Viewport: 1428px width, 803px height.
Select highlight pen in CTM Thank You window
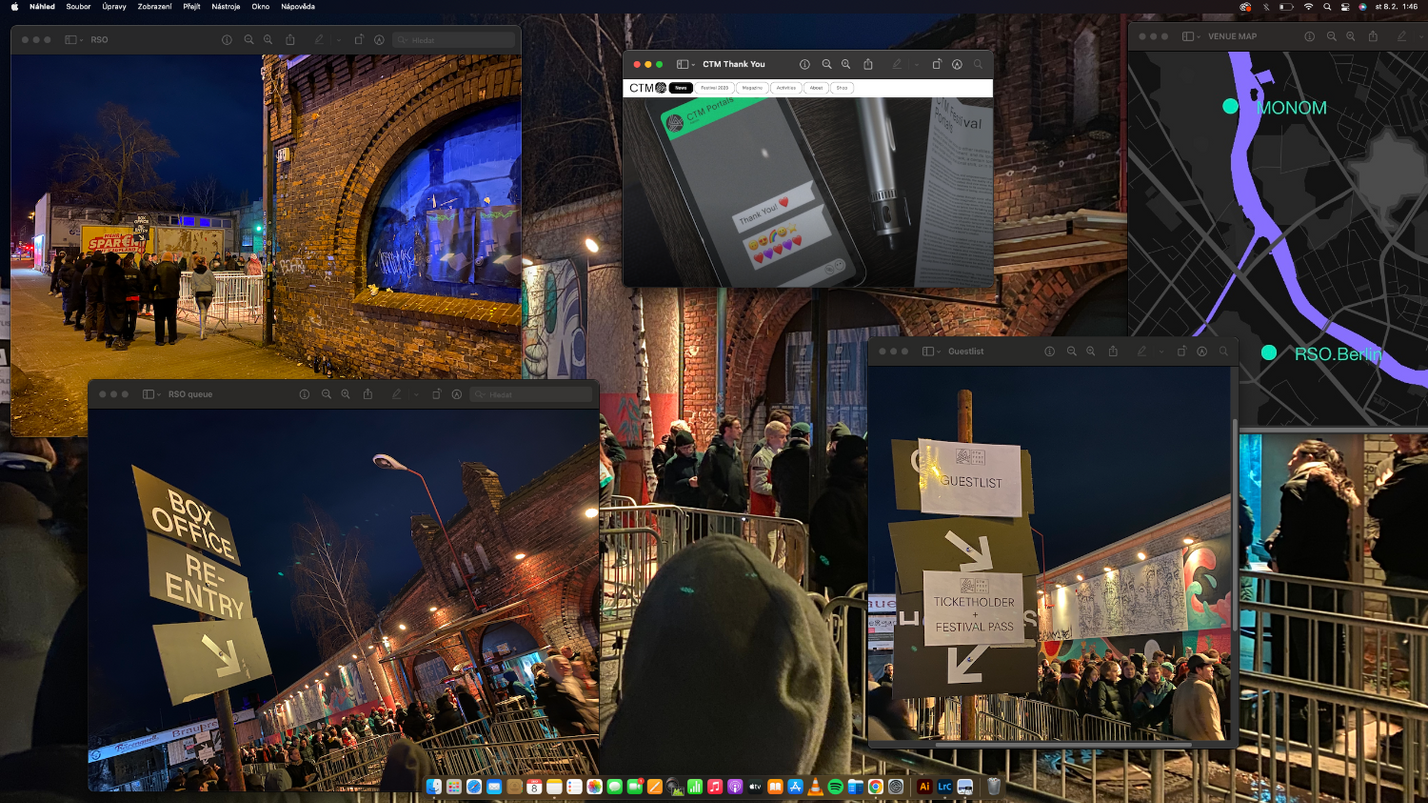point(897,64)
